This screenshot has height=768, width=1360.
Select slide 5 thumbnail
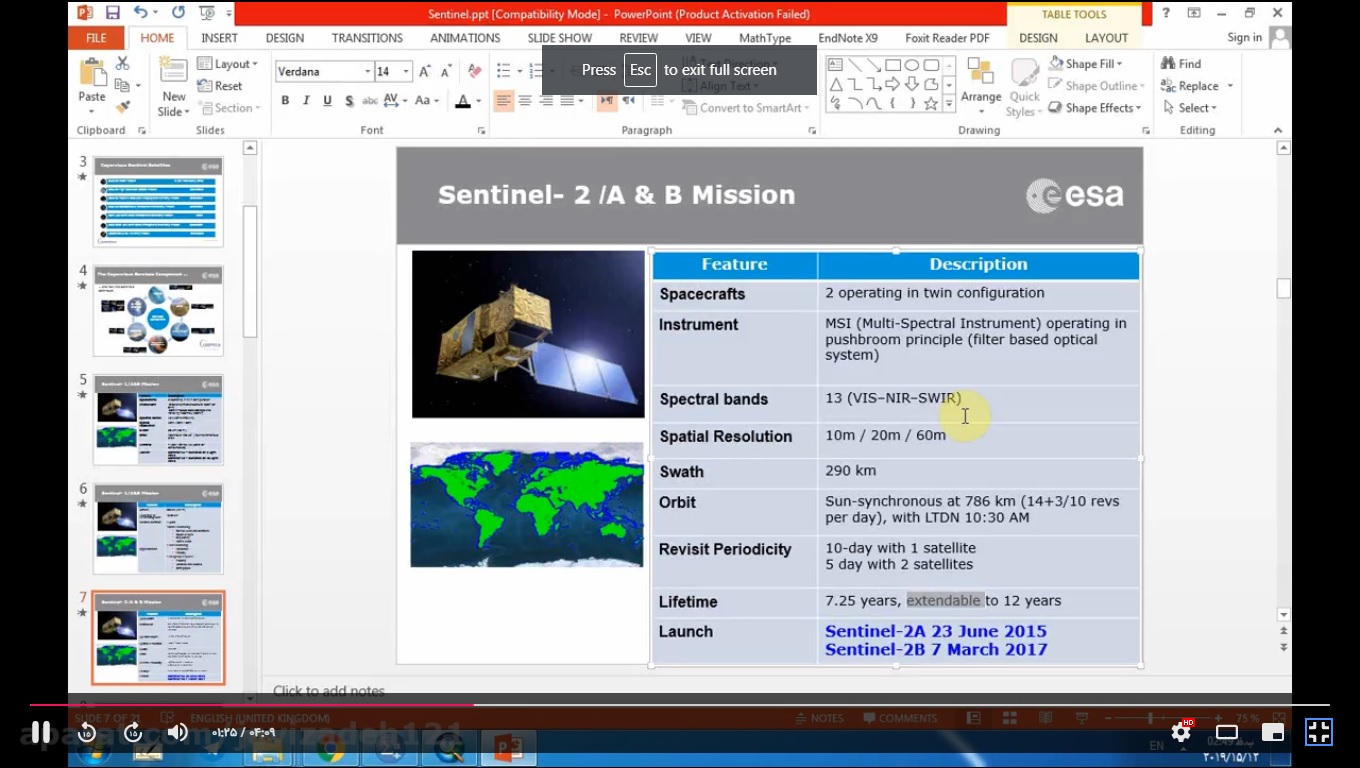pyautogui.click(x=158, y=420)
